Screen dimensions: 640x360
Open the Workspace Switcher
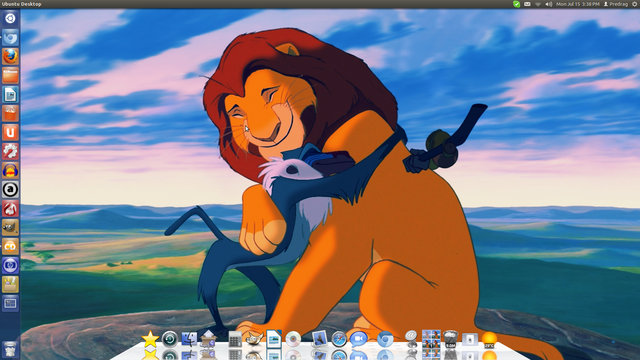[x=10, y=304]
